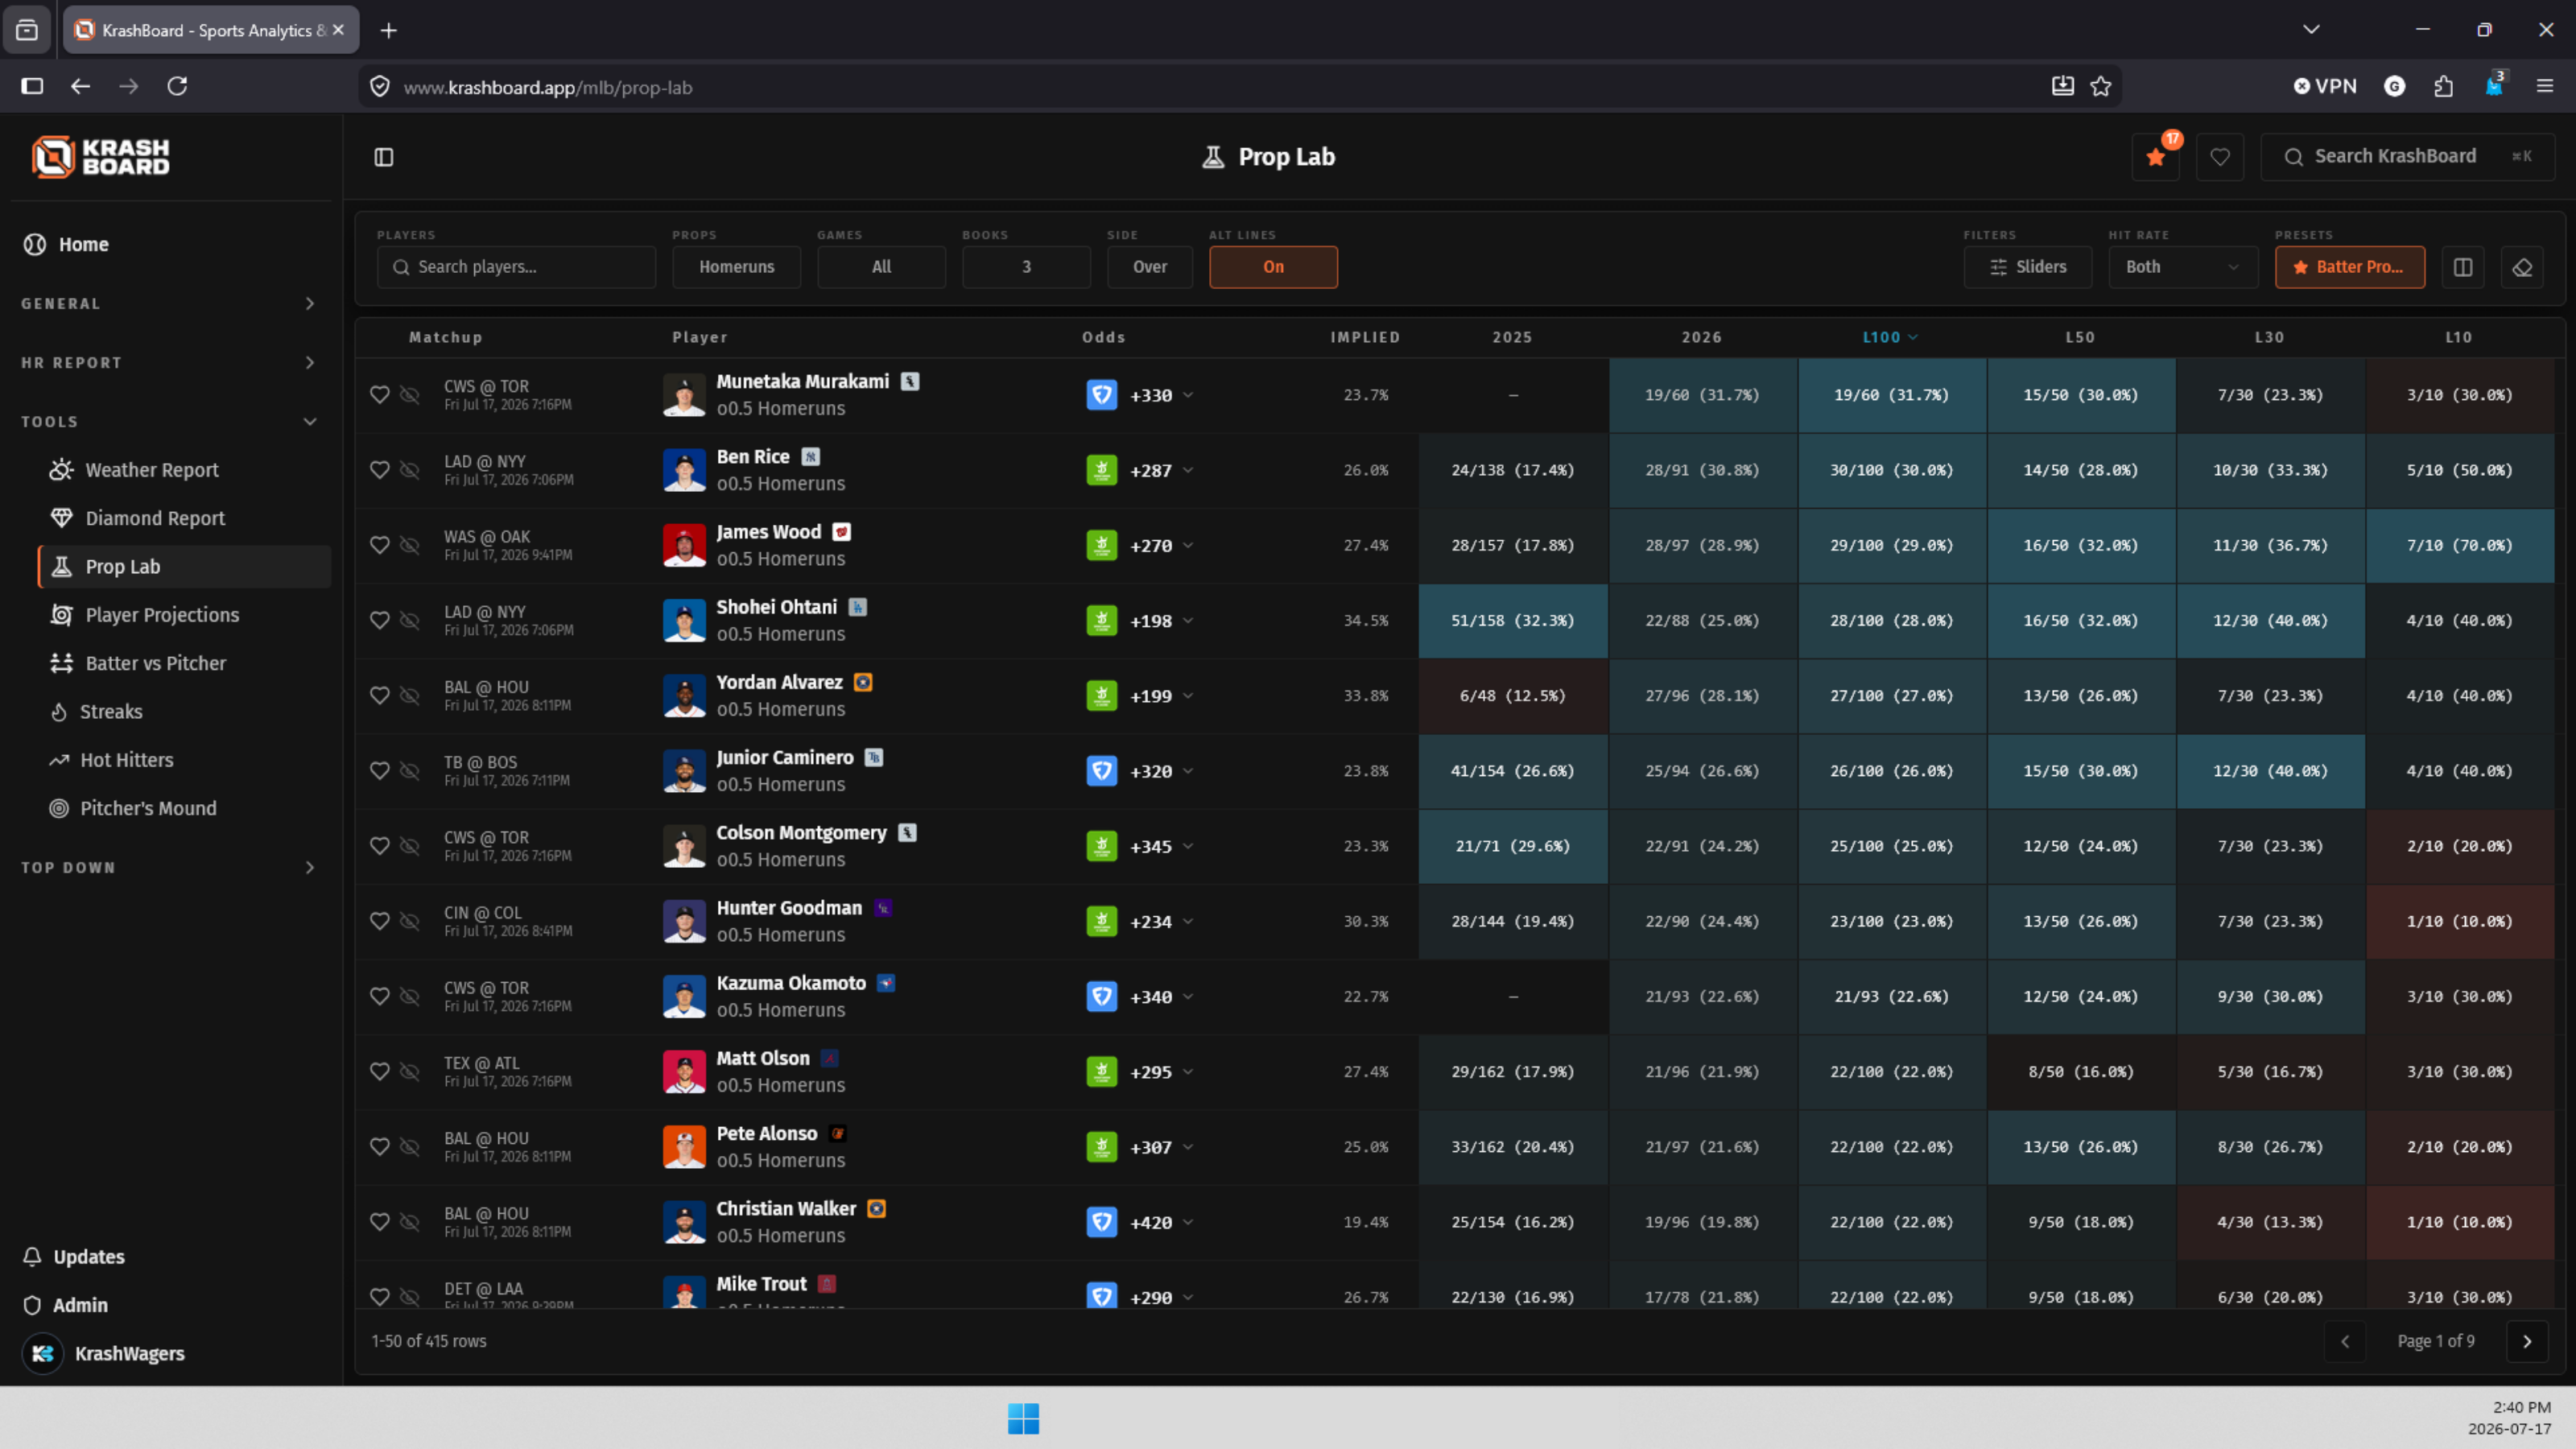Expand the HR Report sidebar section
2576x1449 pixels.
tap(168, 363)
